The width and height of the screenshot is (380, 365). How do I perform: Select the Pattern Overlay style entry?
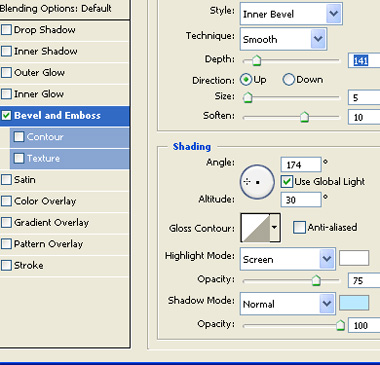pos(48,244)
